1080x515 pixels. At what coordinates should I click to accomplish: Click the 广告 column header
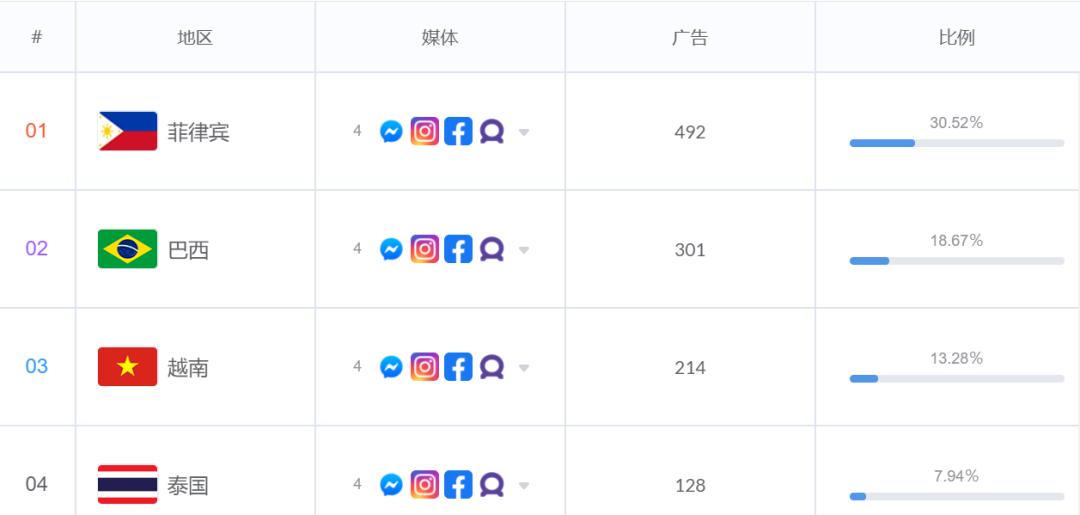click(689, 37)
